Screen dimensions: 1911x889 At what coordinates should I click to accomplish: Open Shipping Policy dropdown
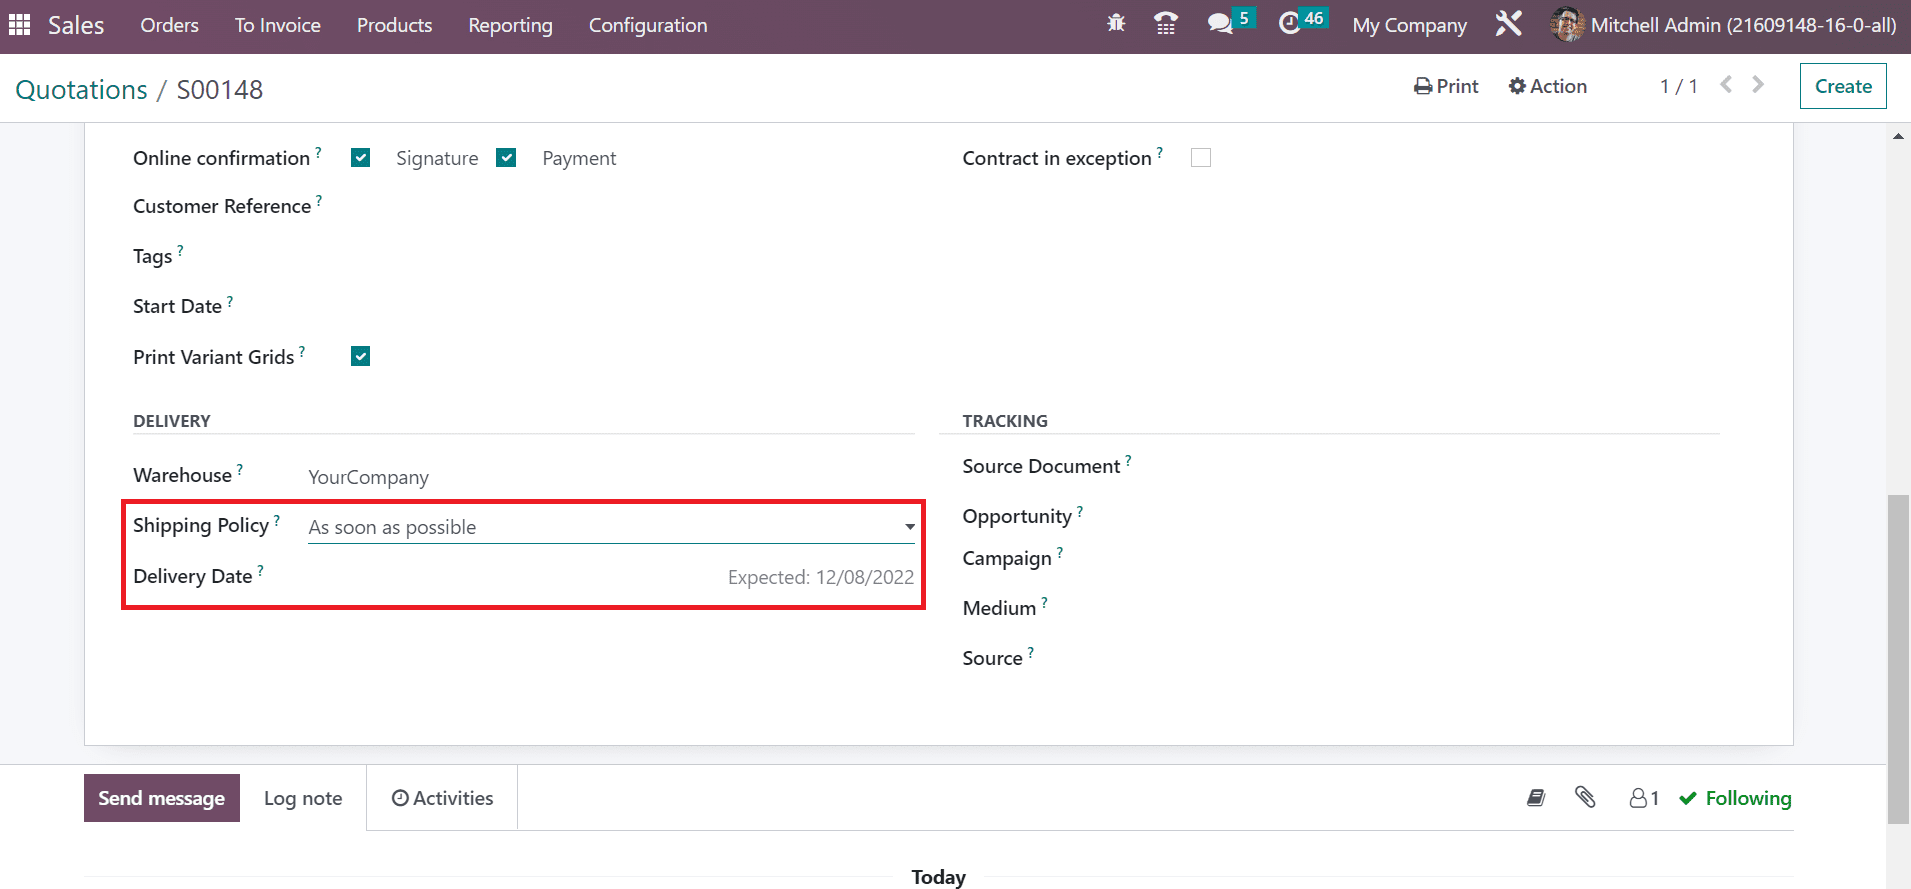[611, 527]
